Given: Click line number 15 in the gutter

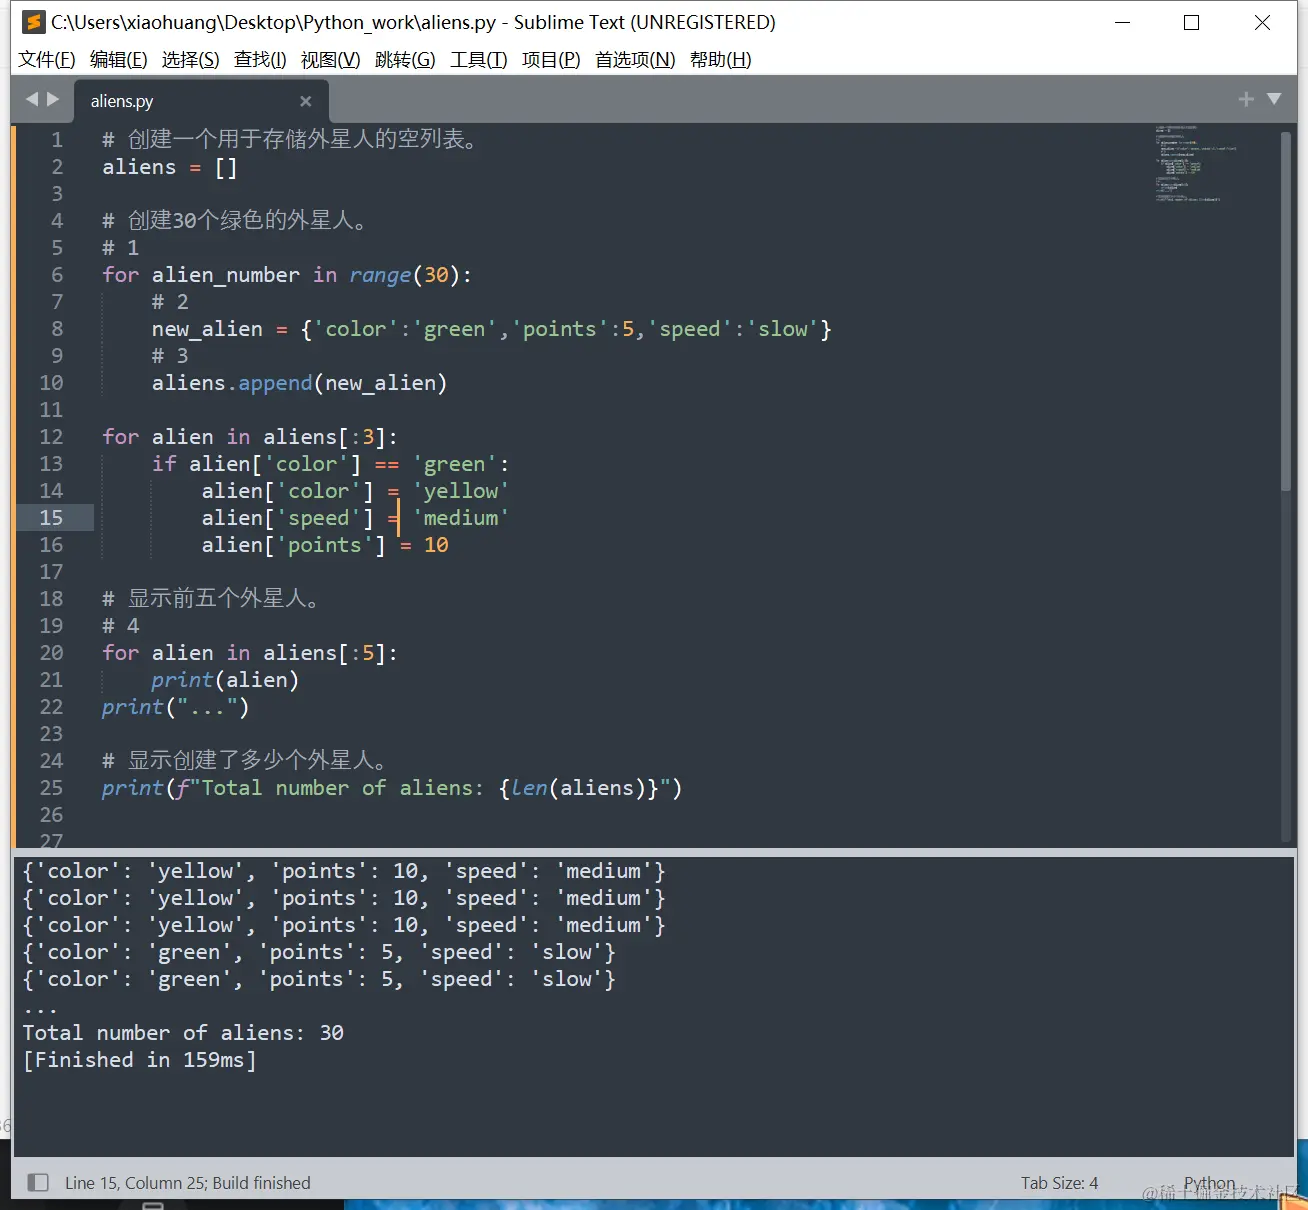Looking at the screenshot, I should pos(51,517).
